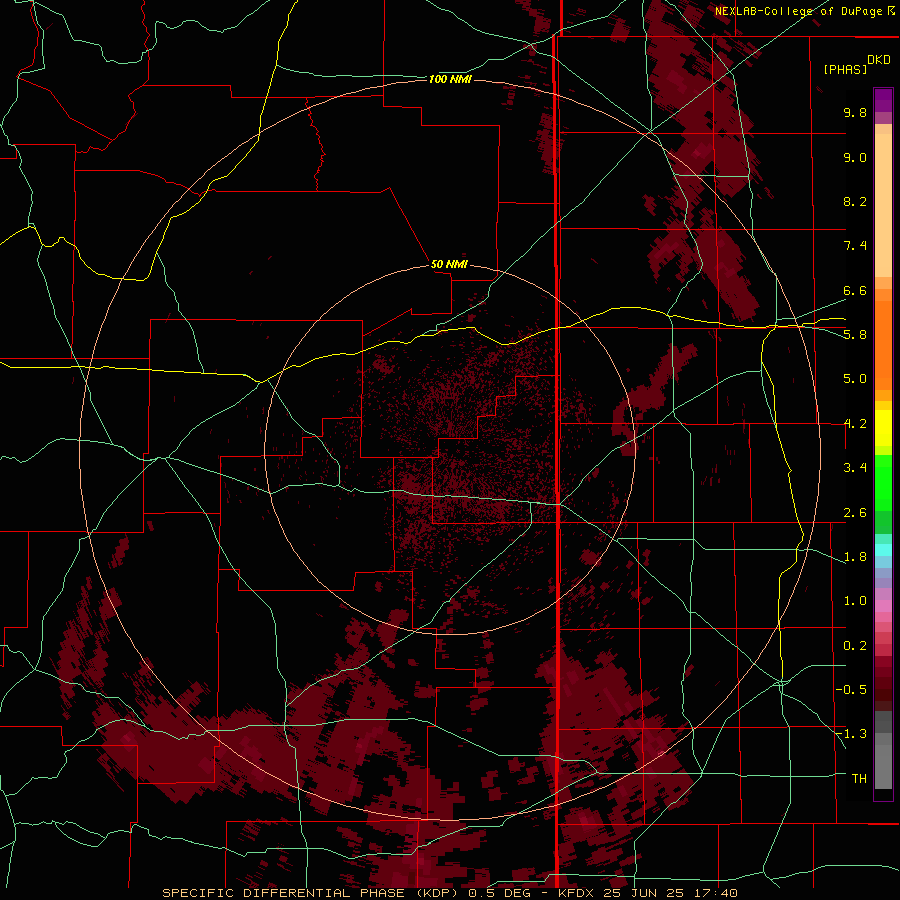Pick the peach segment of the color bar
This screenshot has height=900, width=900.
[x=883, y=205]
